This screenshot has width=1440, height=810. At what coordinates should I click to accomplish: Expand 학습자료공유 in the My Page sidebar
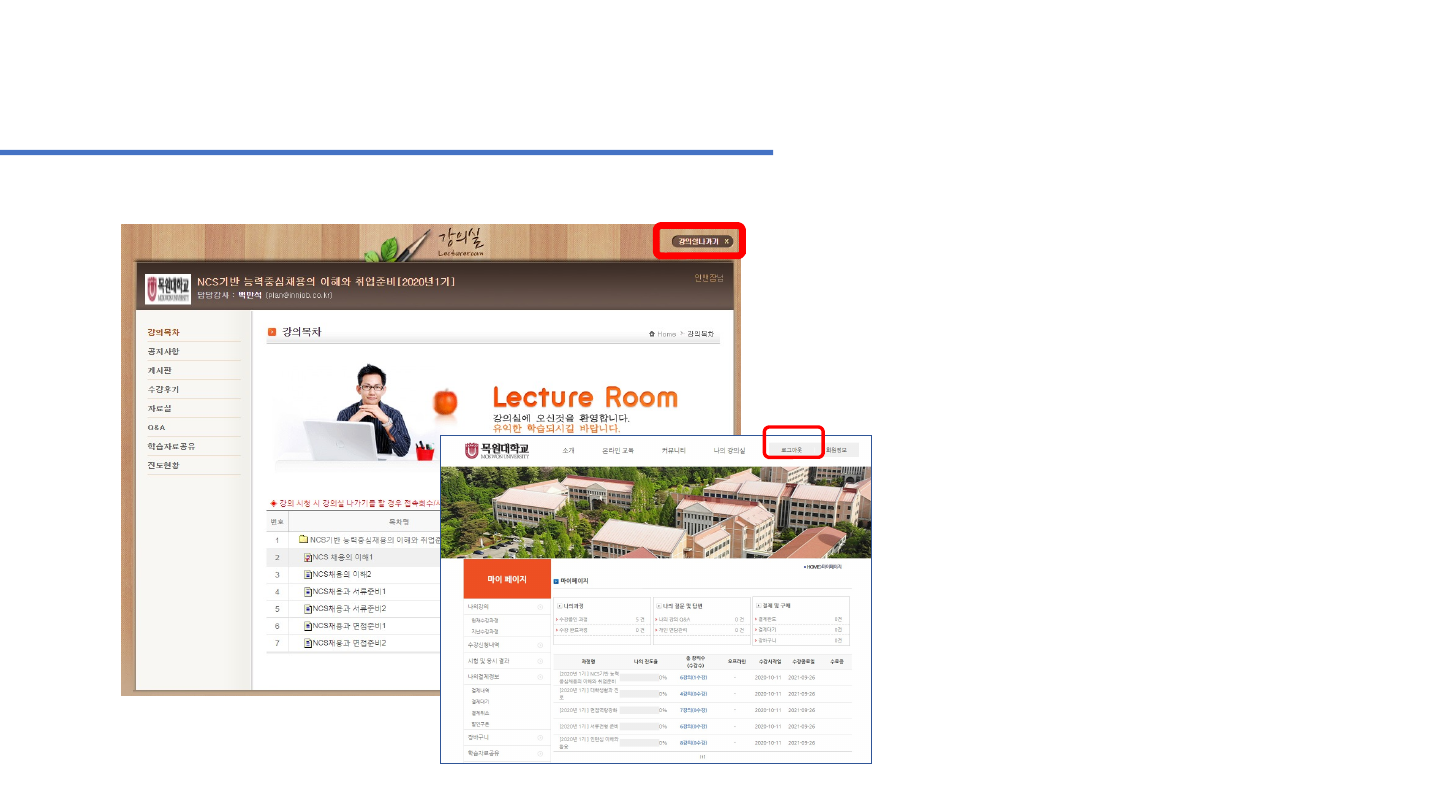click(x=507, y=753)
